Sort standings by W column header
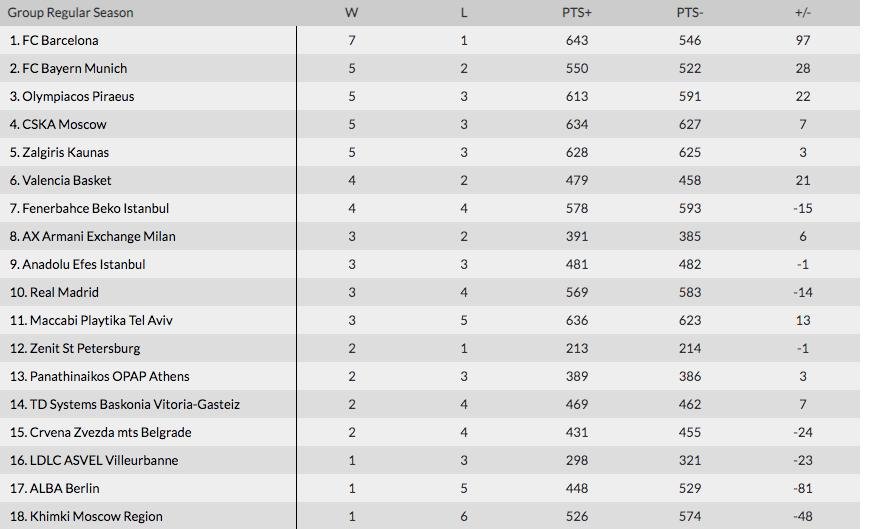This screenshot has height=529, width=871. pos(352,13)
